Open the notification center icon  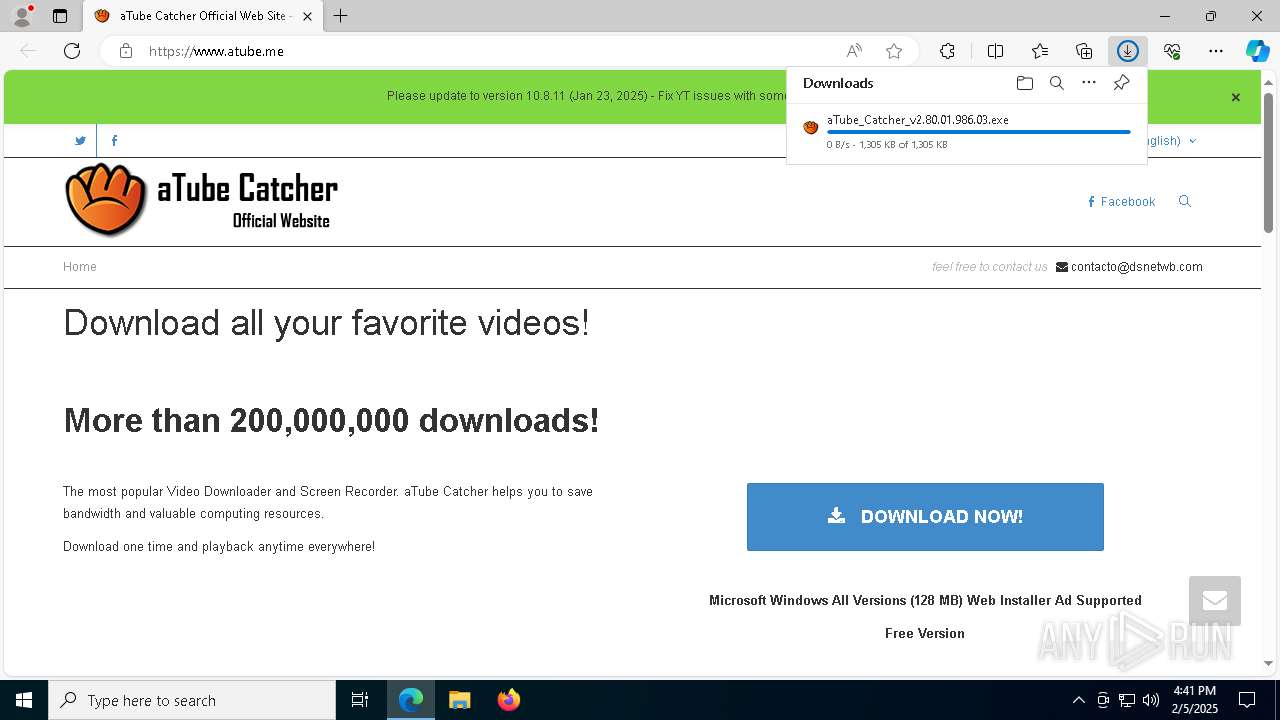[1248, 700]
